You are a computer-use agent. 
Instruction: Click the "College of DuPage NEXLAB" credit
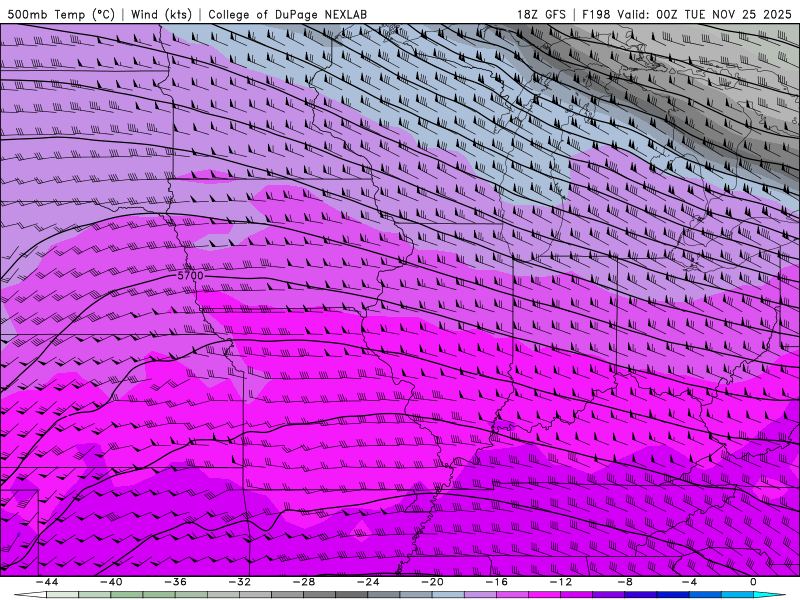(x=287, y=14)
